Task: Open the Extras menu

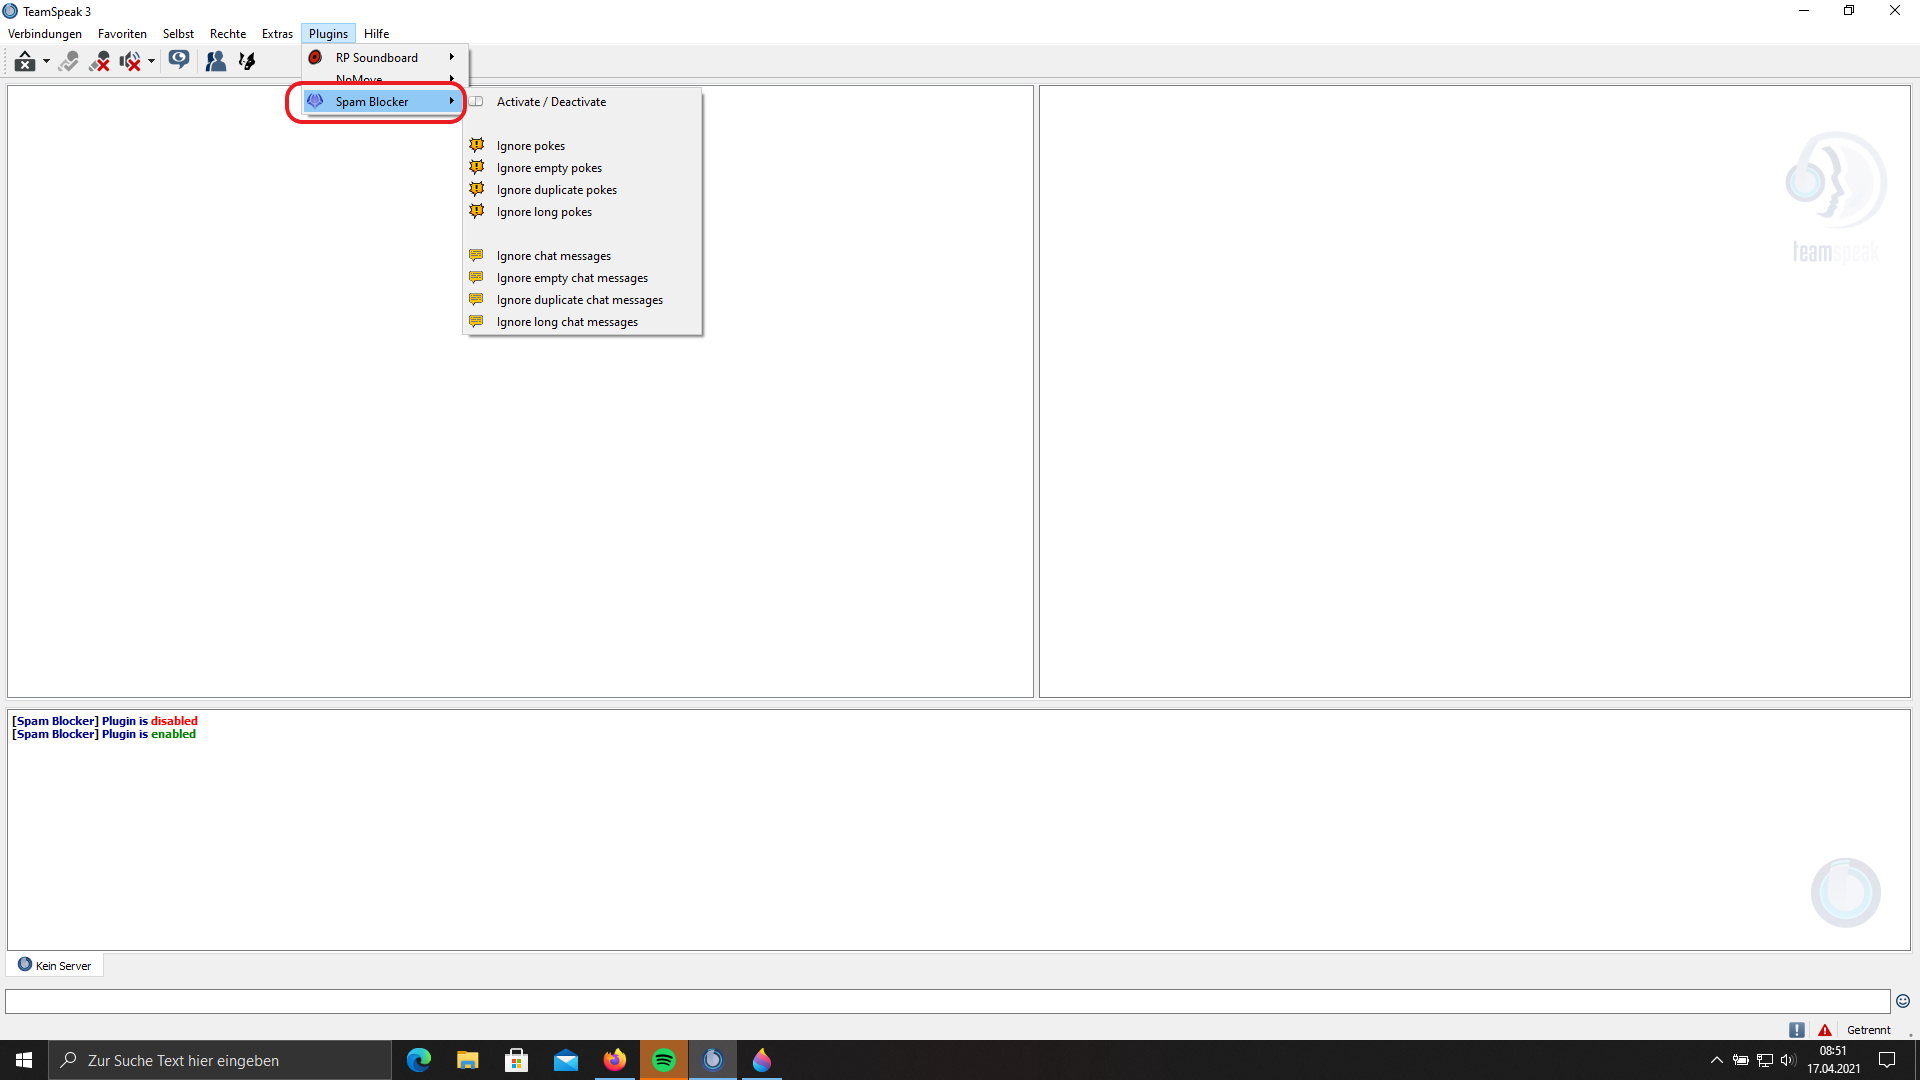Action: click(x=277, y=34)
